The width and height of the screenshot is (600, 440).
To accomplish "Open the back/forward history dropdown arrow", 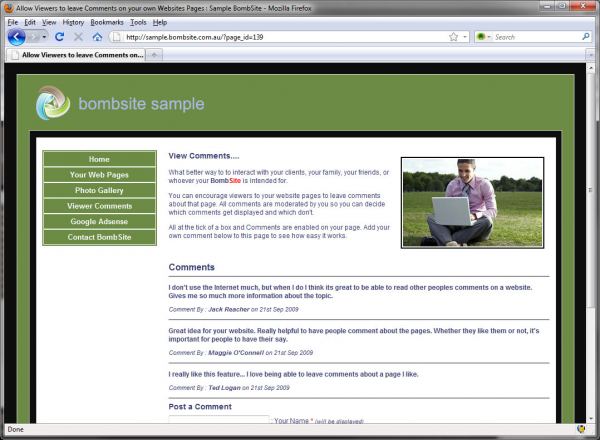I will 44,36.
